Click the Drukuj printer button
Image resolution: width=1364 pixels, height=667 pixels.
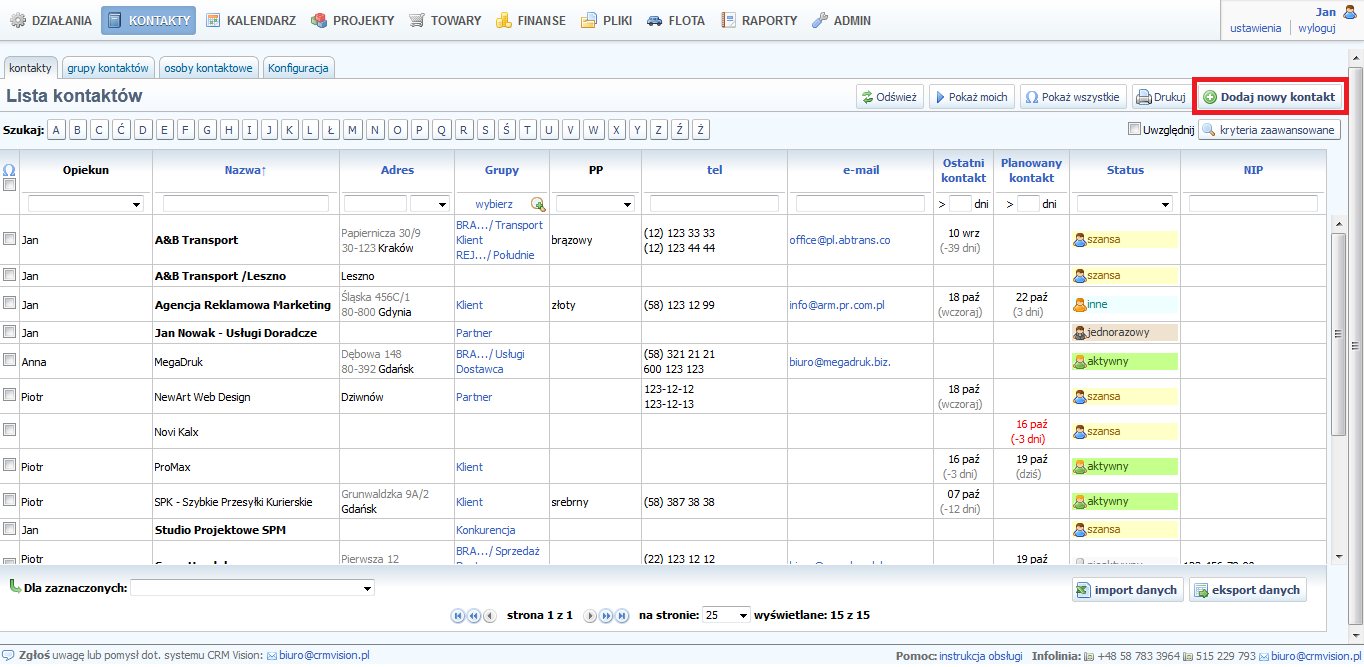click(1159, 97)
